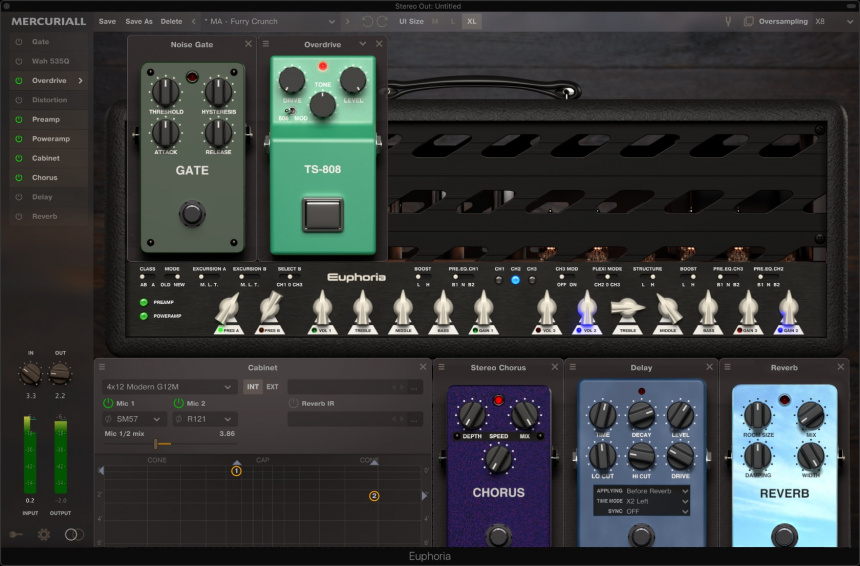Select Preamp in the effects sidebar
The height and width of the screenshot is (566, 860).
pos(46,119)
